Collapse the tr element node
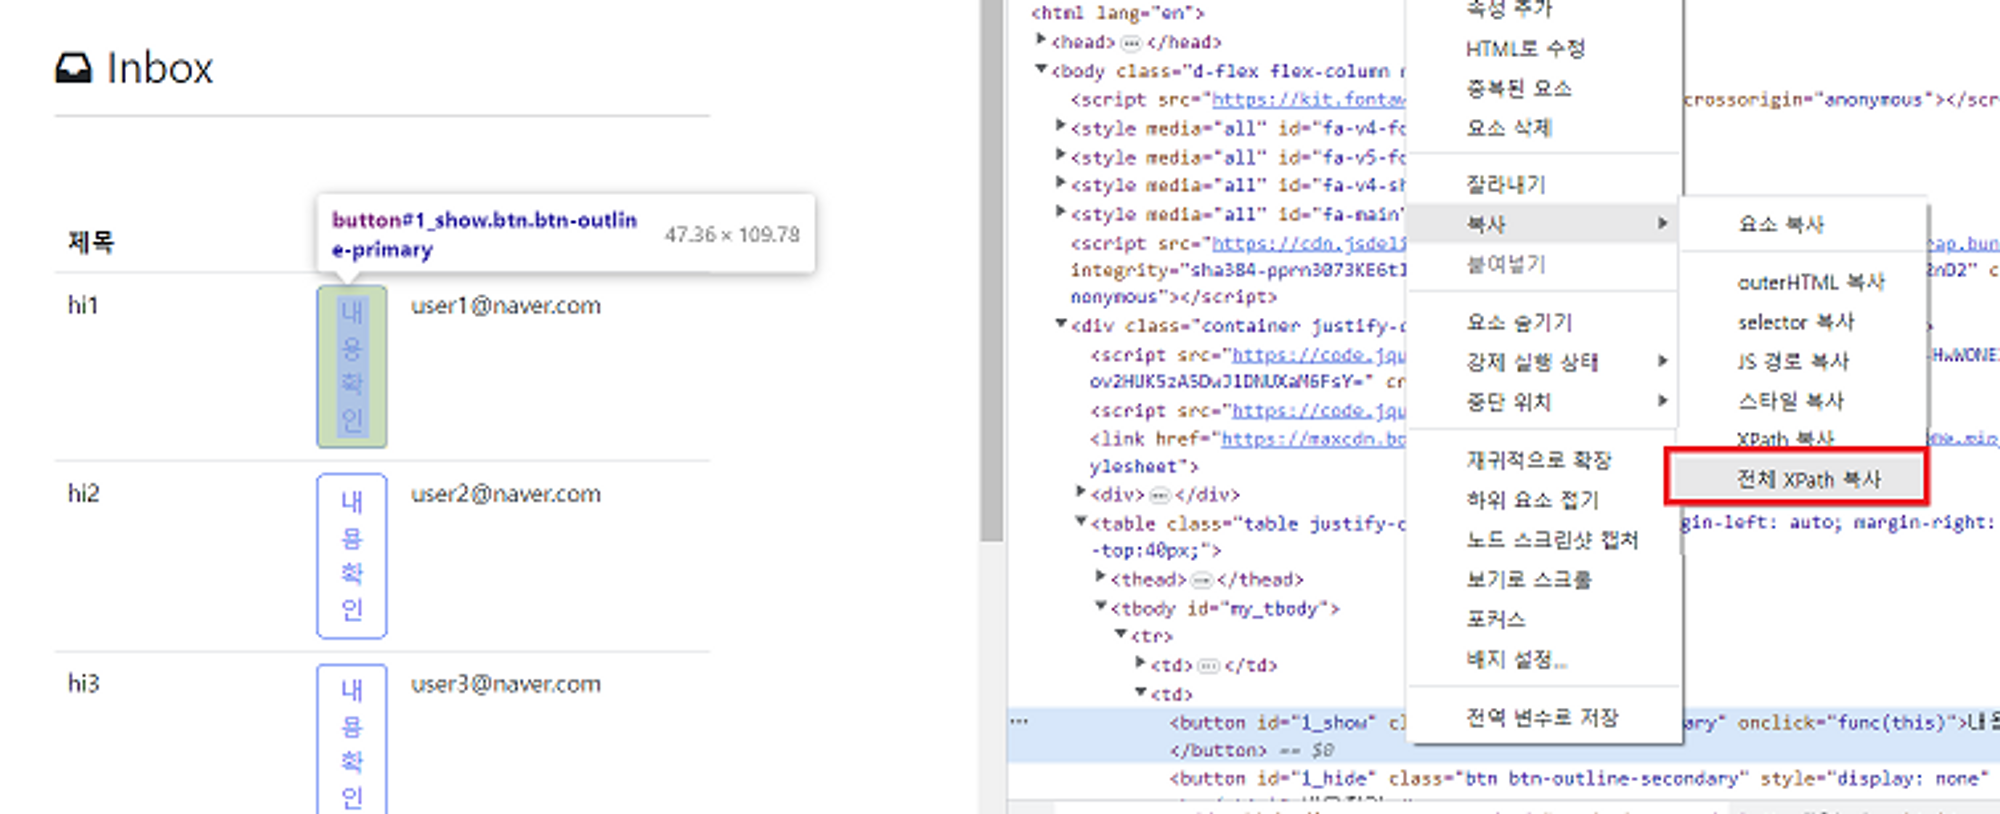This screenshot has height=814, width=2000. [1121, 635]
